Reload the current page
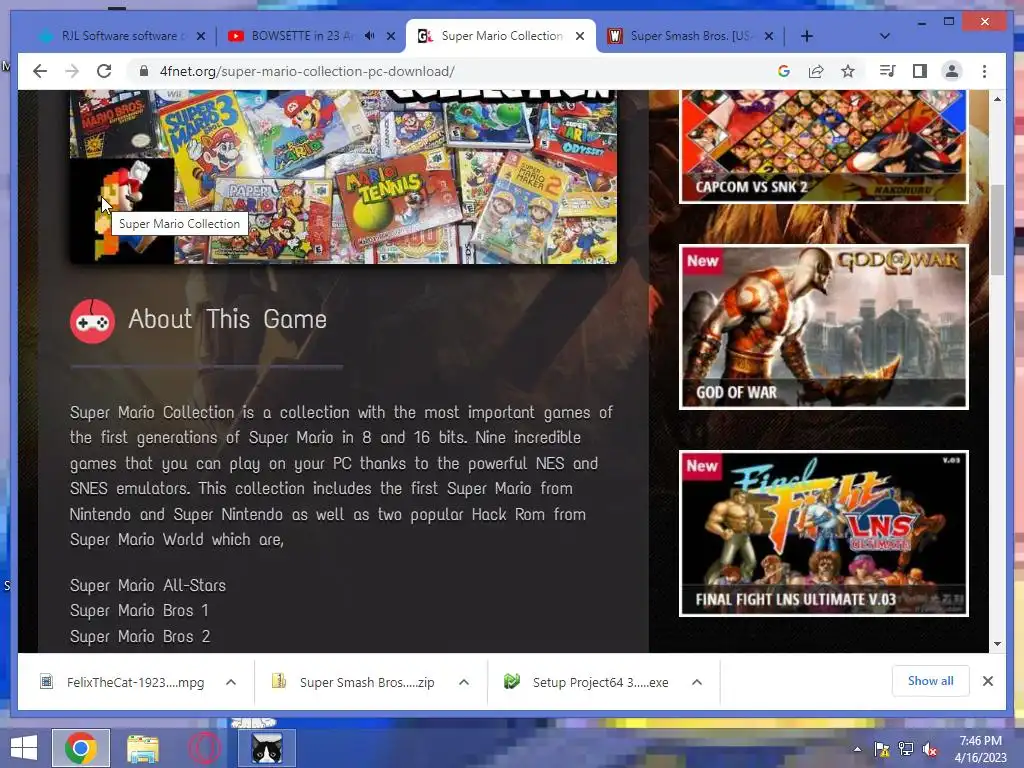The image size is (1024, 768). click(x=104, y=71)
